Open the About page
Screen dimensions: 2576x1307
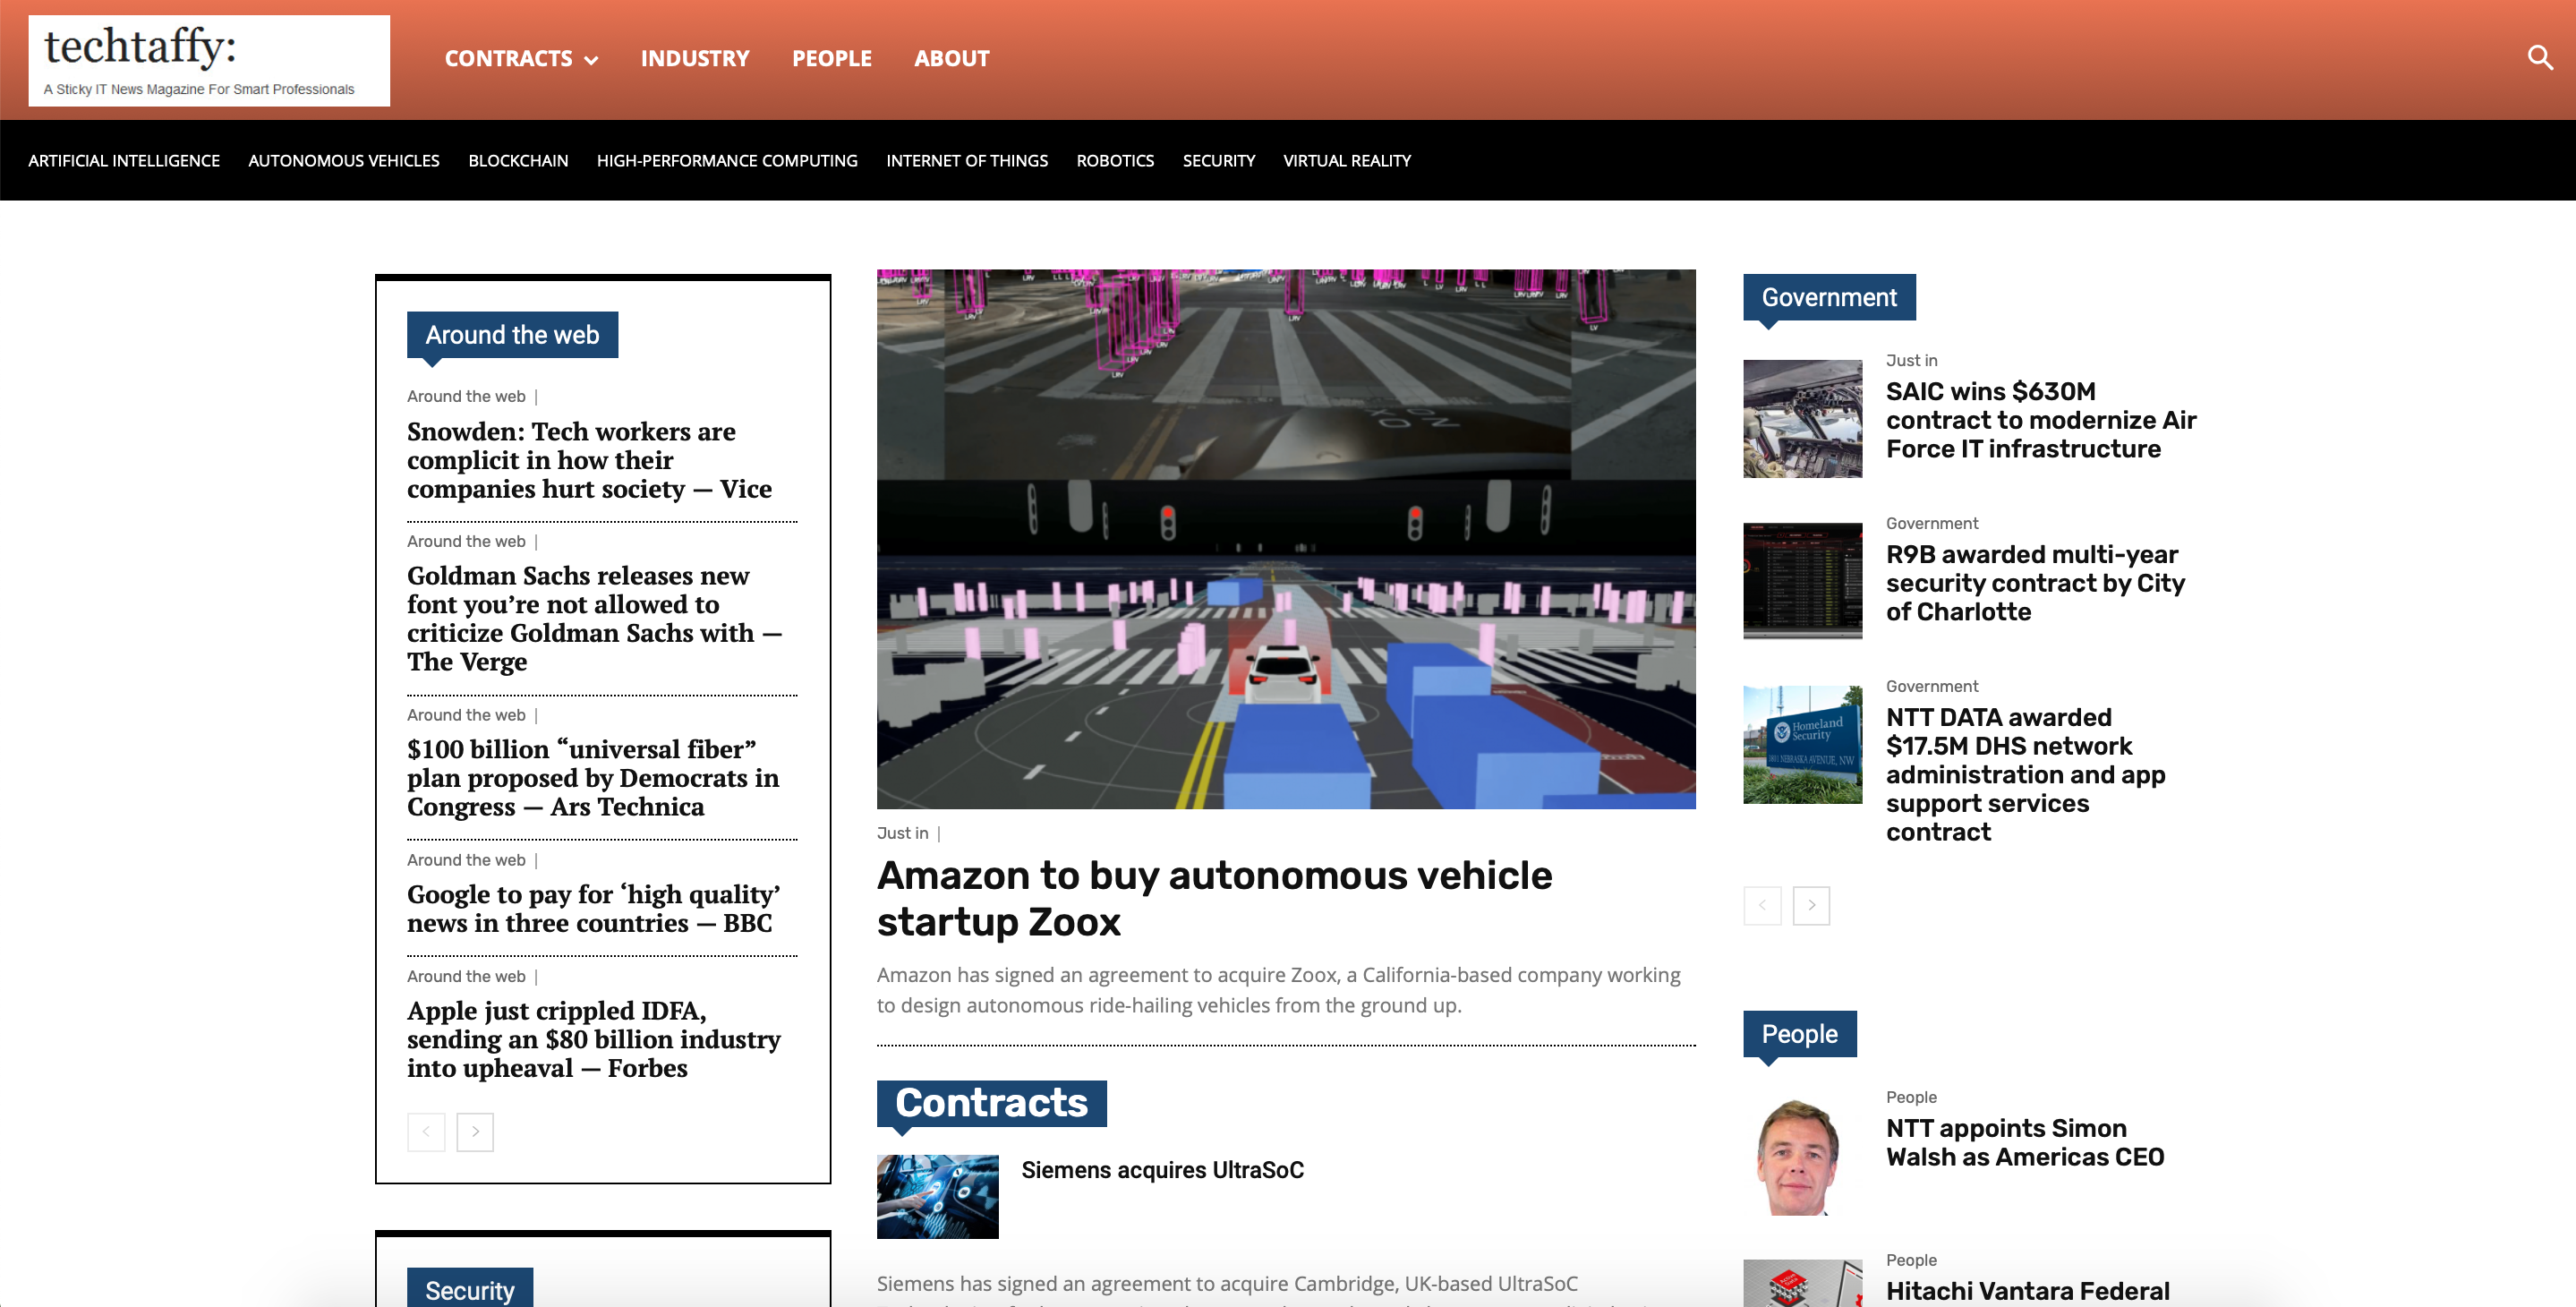pyautogui.click(x=951, y=59)
